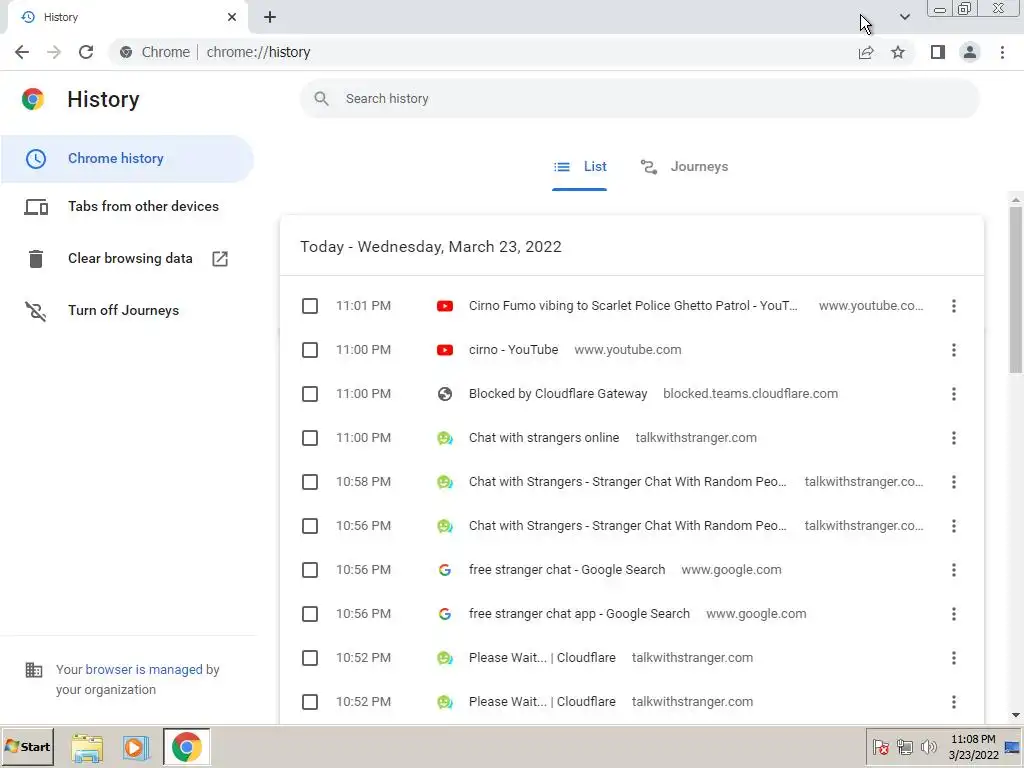Go back using the browser back arrow

point(22,52)
